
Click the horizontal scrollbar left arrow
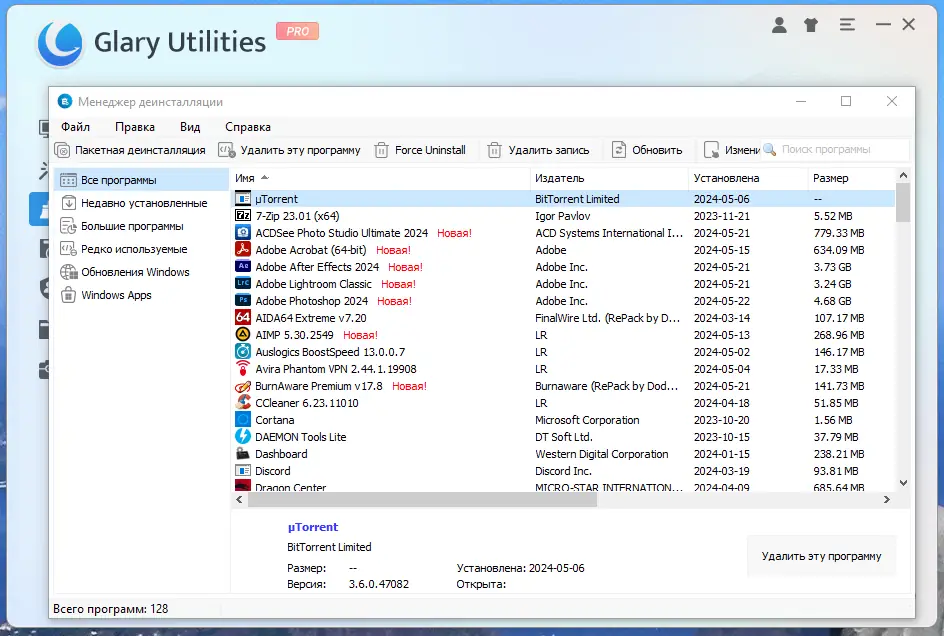tap(240, 499)
